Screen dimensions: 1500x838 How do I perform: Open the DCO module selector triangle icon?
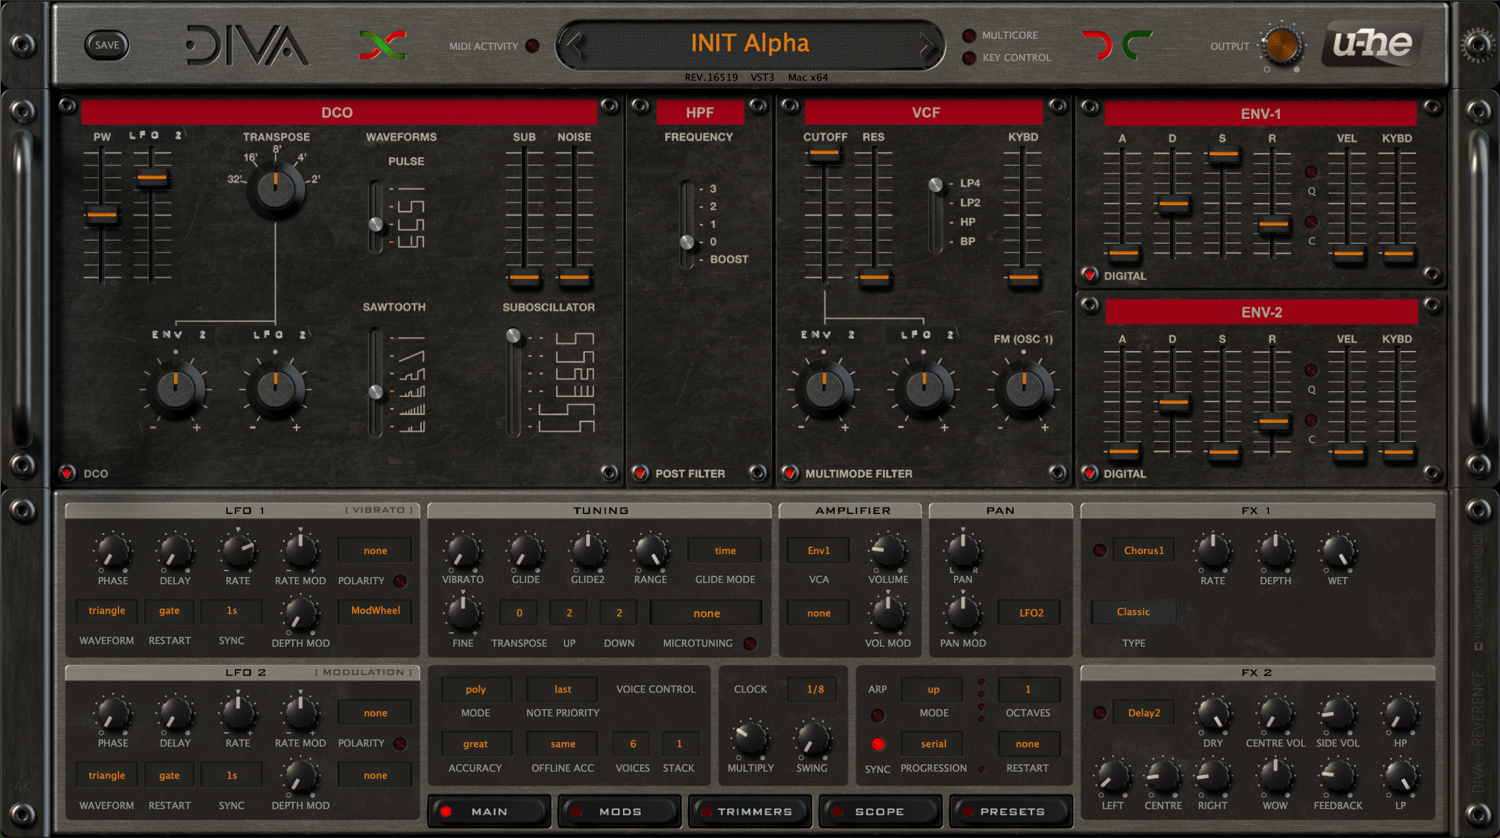67,473
